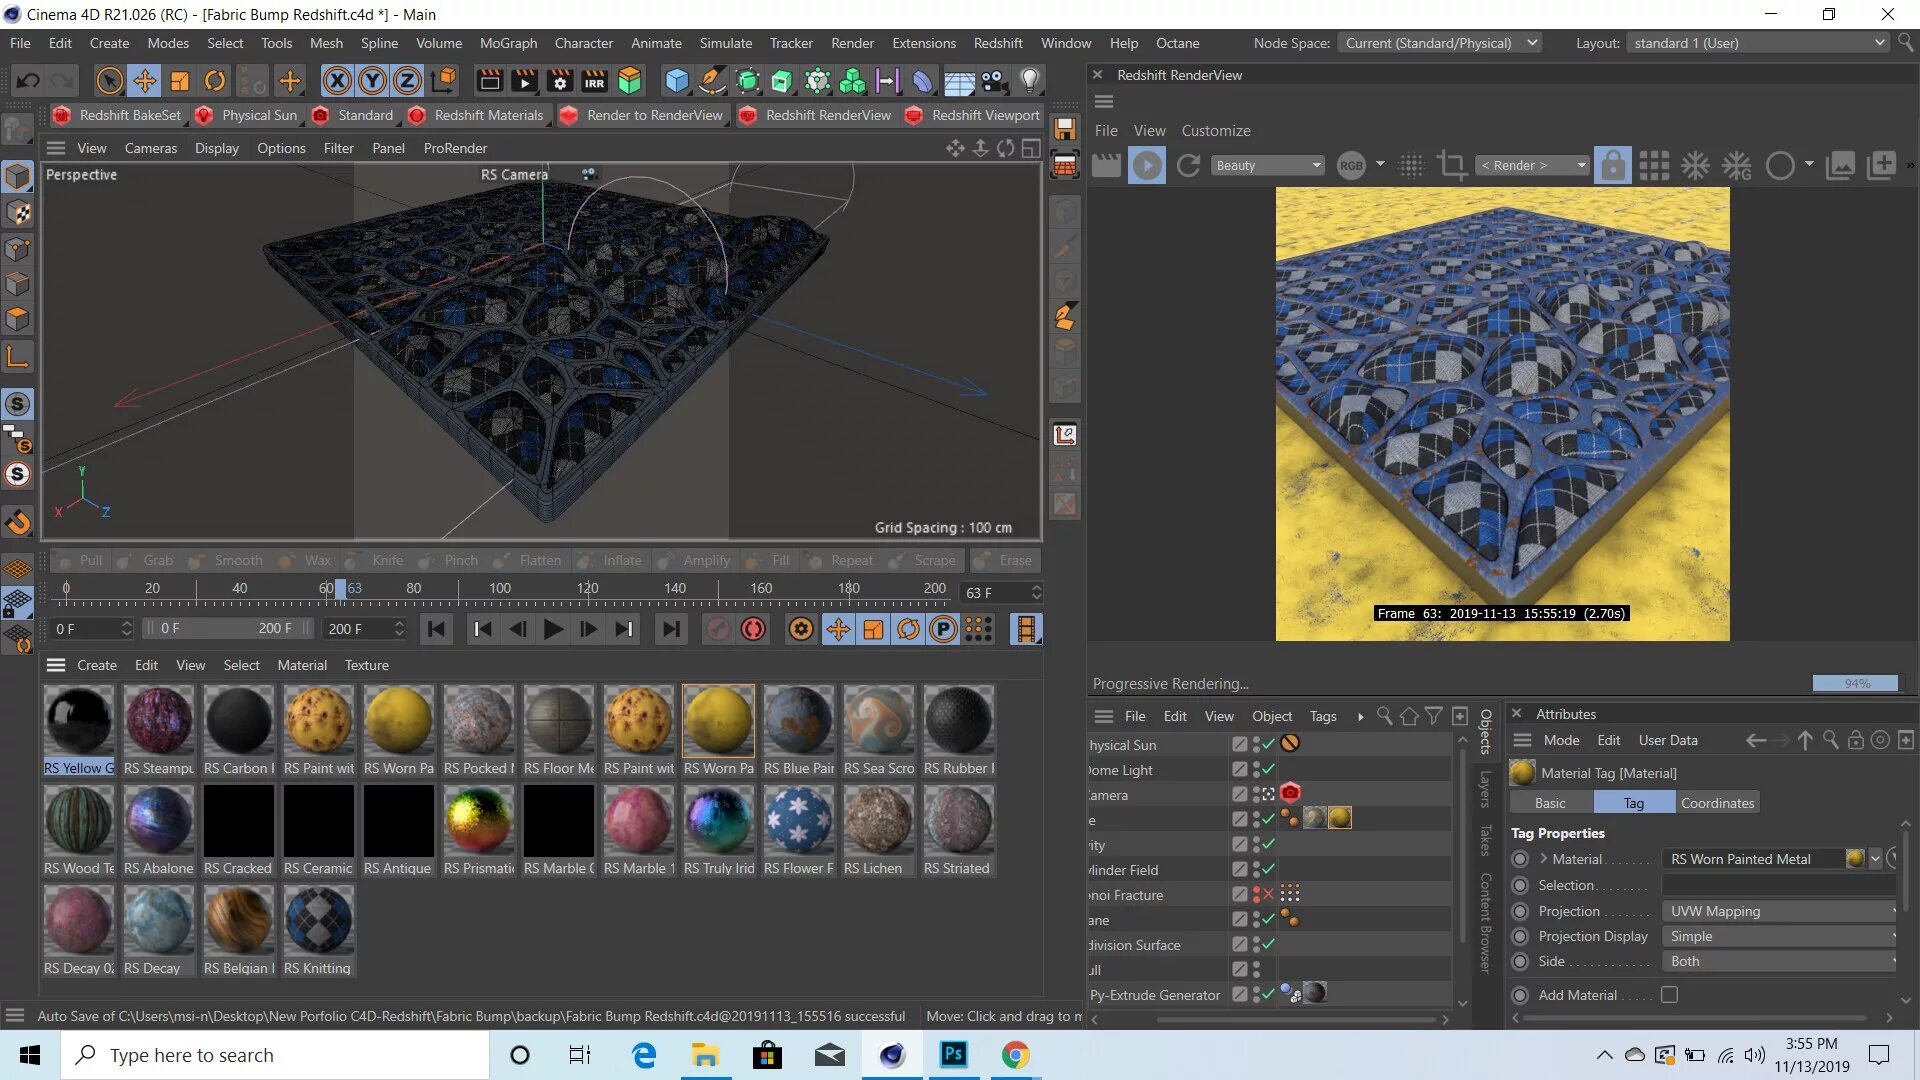Switch to the Coordinates tab
The width and height of the screenshot is (1920, 1080).
(1717, 803)
